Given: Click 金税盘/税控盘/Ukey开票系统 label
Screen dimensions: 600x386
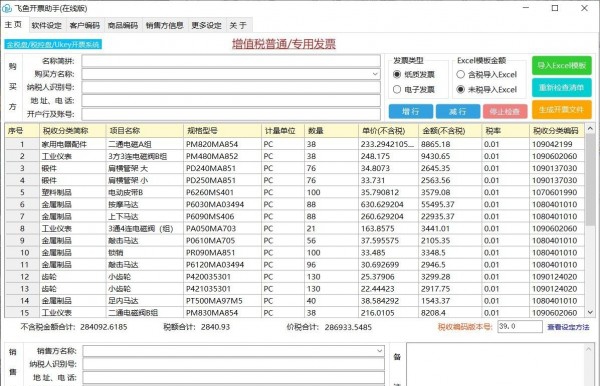Looking at the screenshot, I should pos(53,44).
